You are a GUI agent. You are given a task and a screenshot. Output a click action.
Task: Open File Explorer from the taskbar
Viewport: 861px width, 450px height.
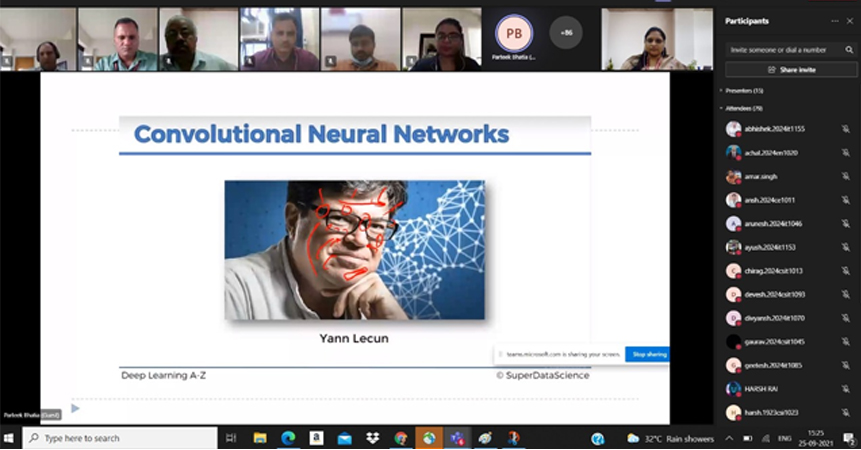click(x=260, y=438)
